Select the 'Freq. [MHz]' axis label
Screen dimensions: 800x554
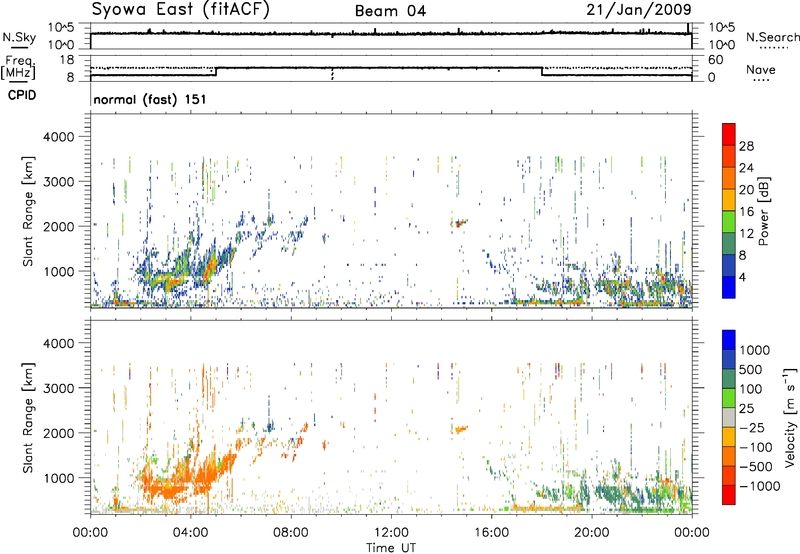[18, 67]
